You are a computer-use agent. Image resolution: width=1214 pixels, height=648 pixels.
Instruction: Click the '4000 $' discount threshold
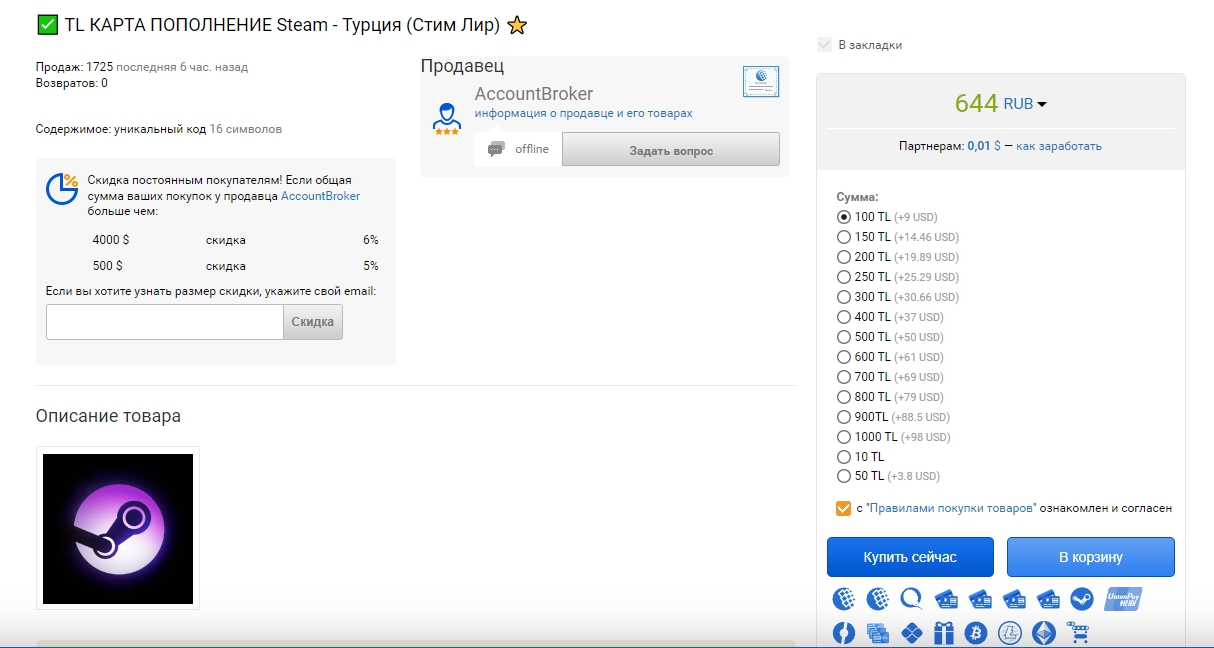[x=111, y=240]
